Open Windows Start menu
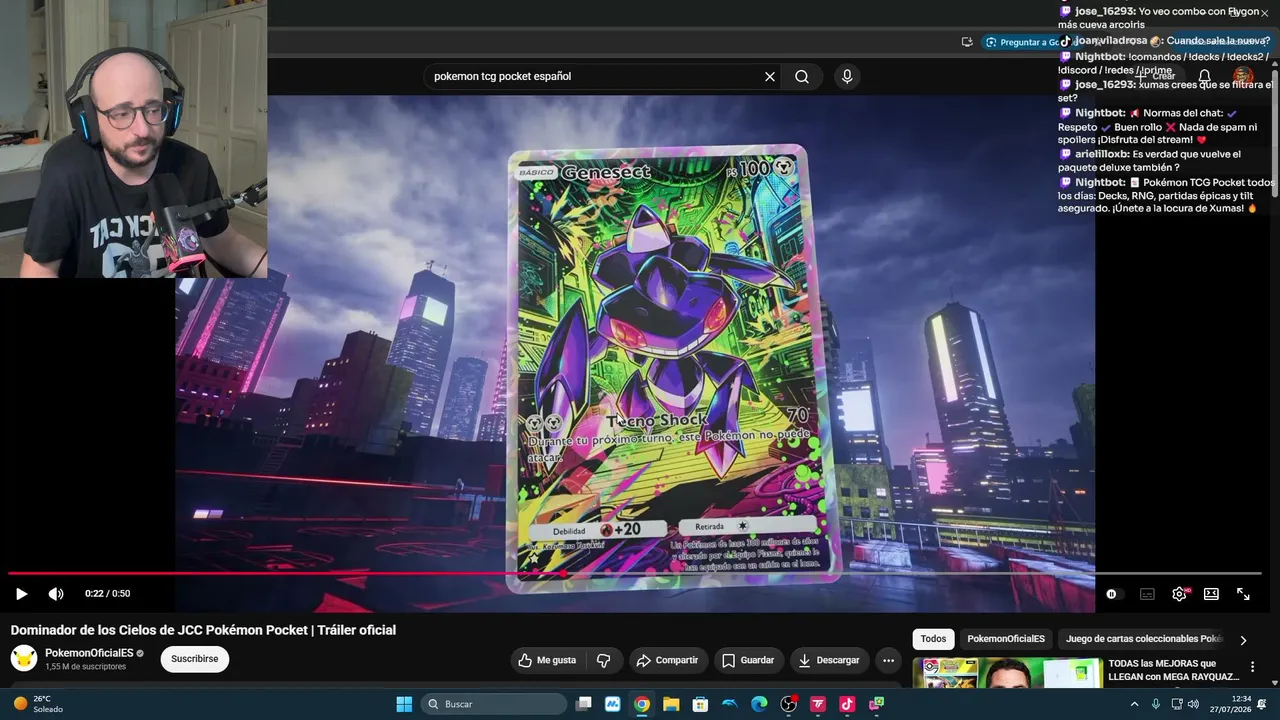The height and width of the screenshot is (720, 1280). pyautogui.click(x=404, y=704)
